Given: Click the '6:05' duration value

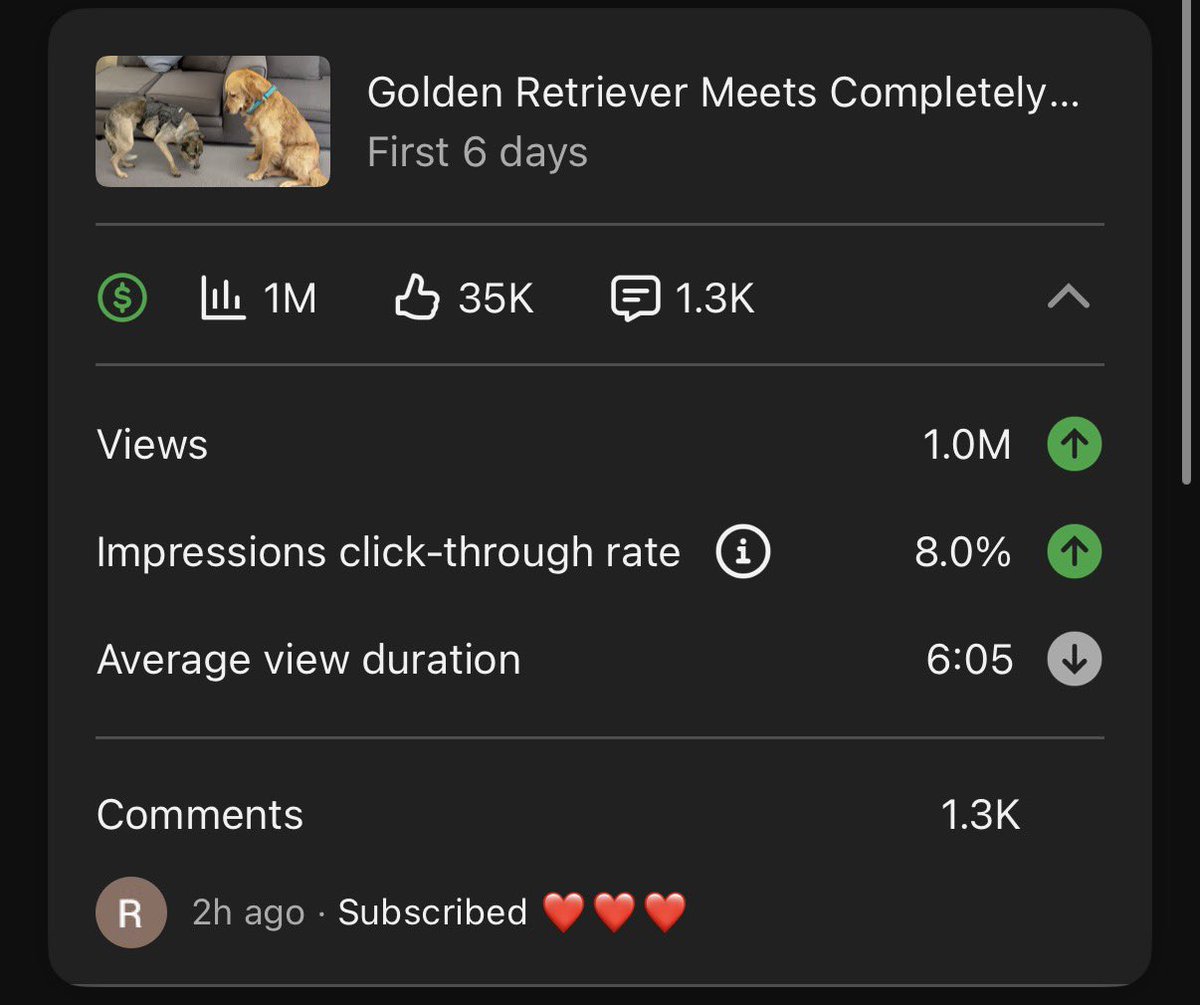Looking at the screenshot, I should 970,660.
